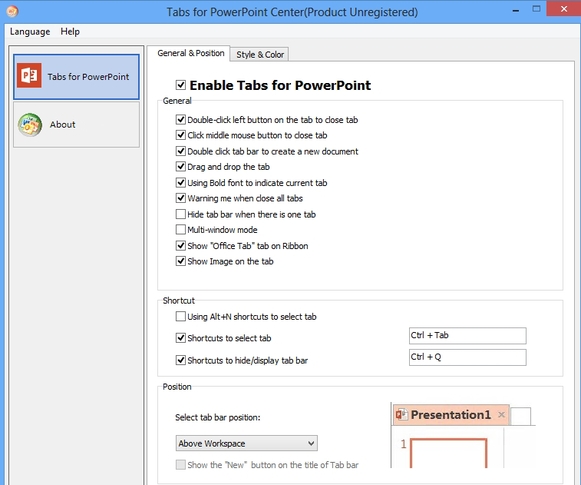The image size is (581, 485).
Task: Select Tabs for PowerPoint sidebar item
Action: click(x=76, y=77)
